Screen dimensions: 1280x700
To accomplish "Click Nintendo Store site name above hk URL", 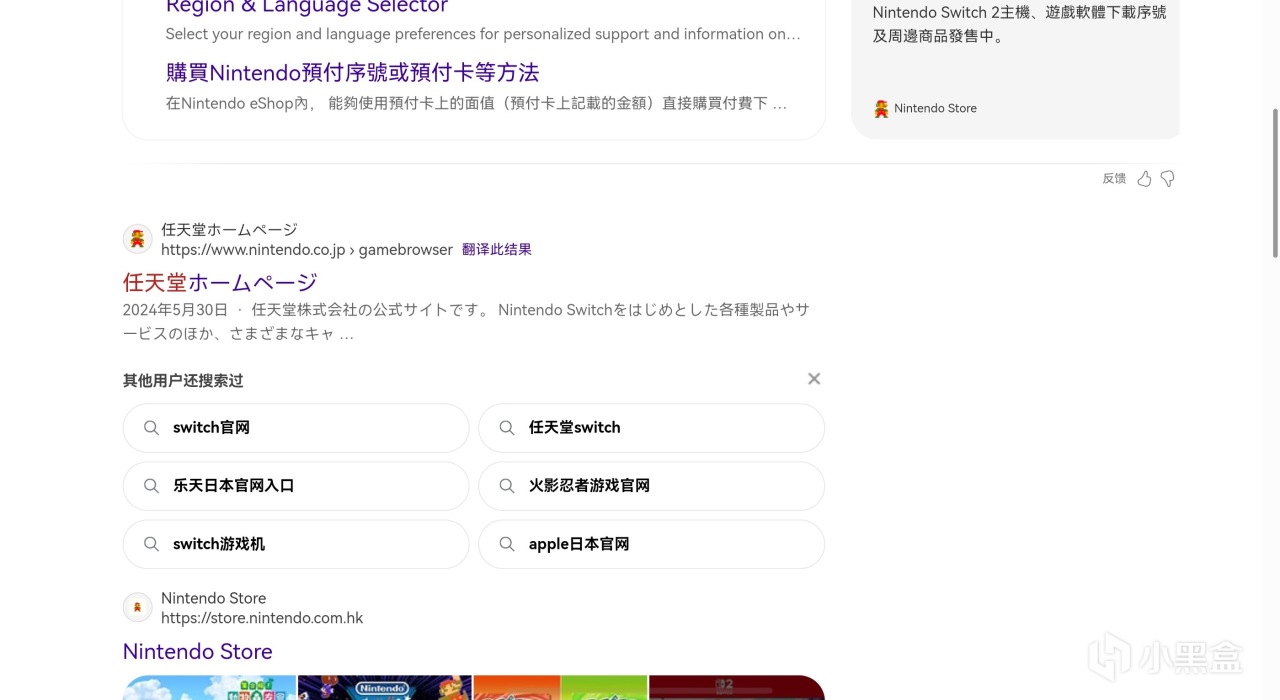I will pyautogui.click(x=213, y=598).
